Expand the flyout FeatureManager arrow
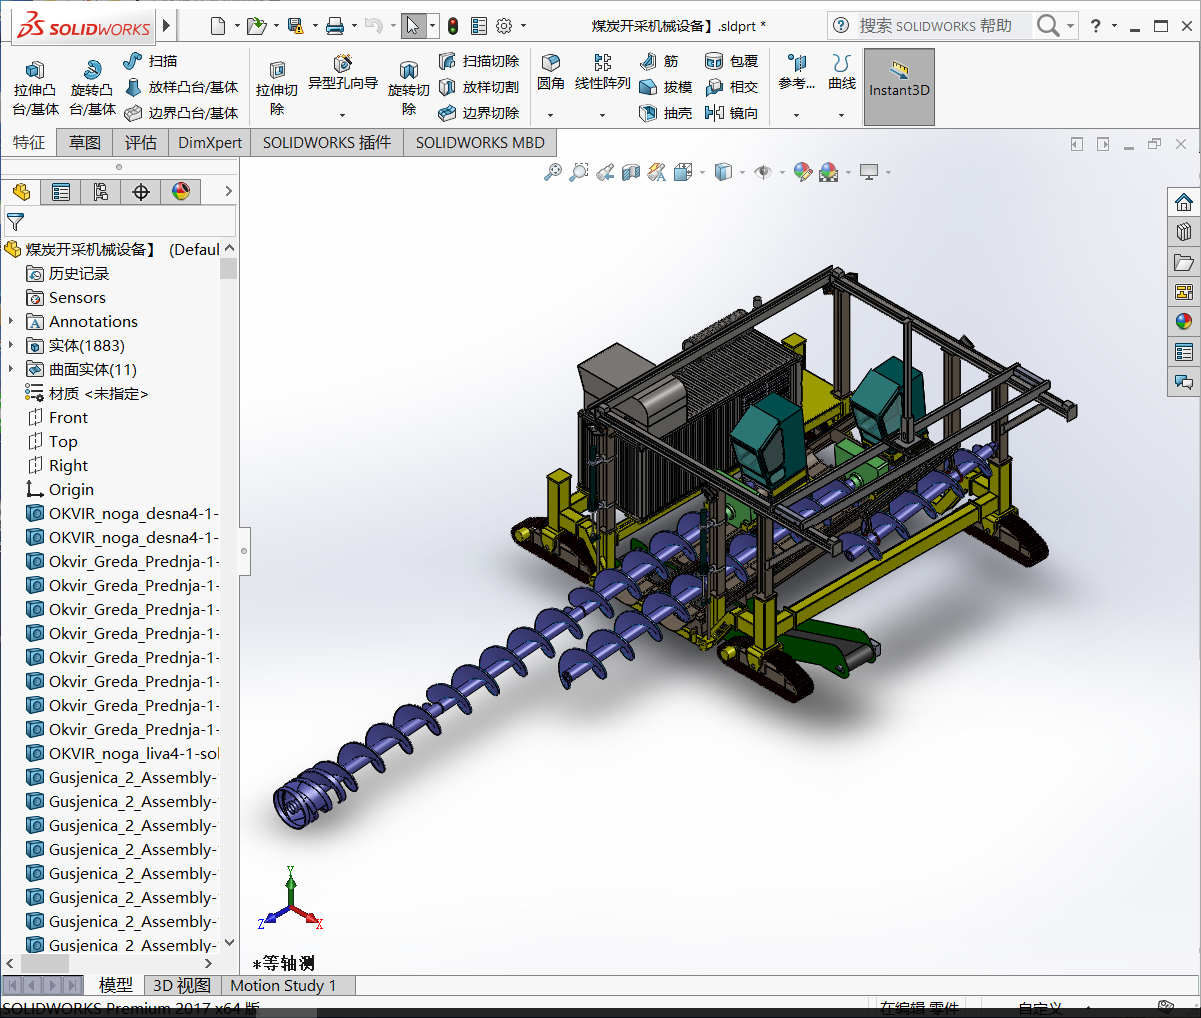The height and width of the screenshot is (1018, 1201). click(x=229, y=191)
